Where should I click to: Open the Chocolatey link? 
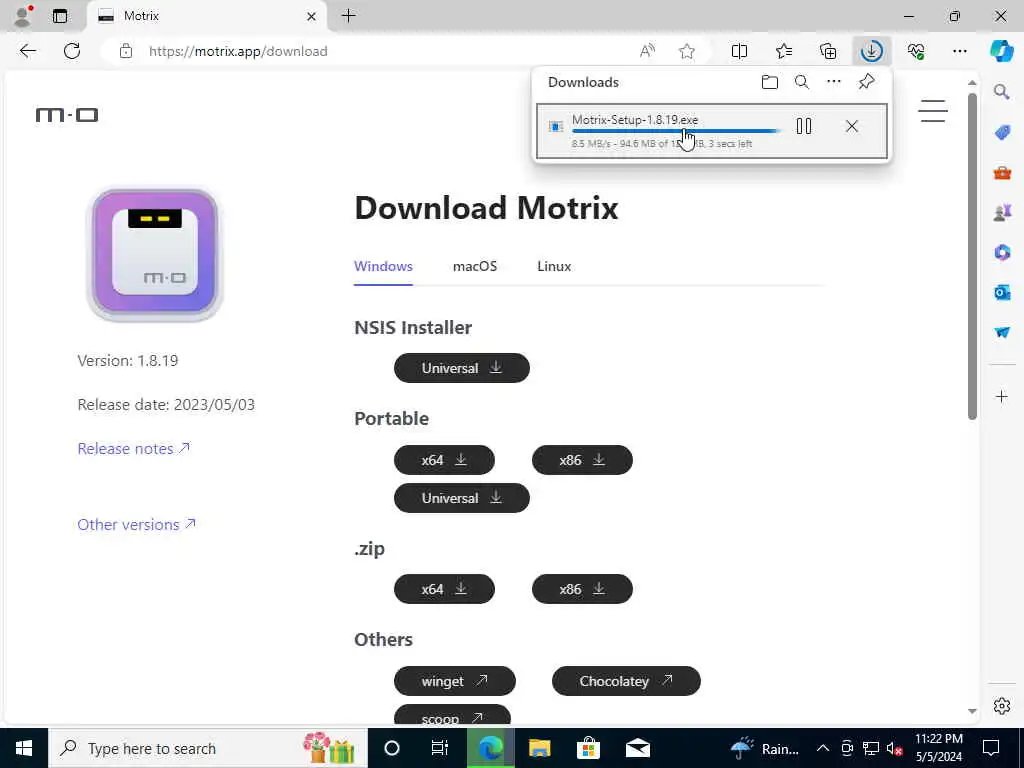(x=626, y=681)
